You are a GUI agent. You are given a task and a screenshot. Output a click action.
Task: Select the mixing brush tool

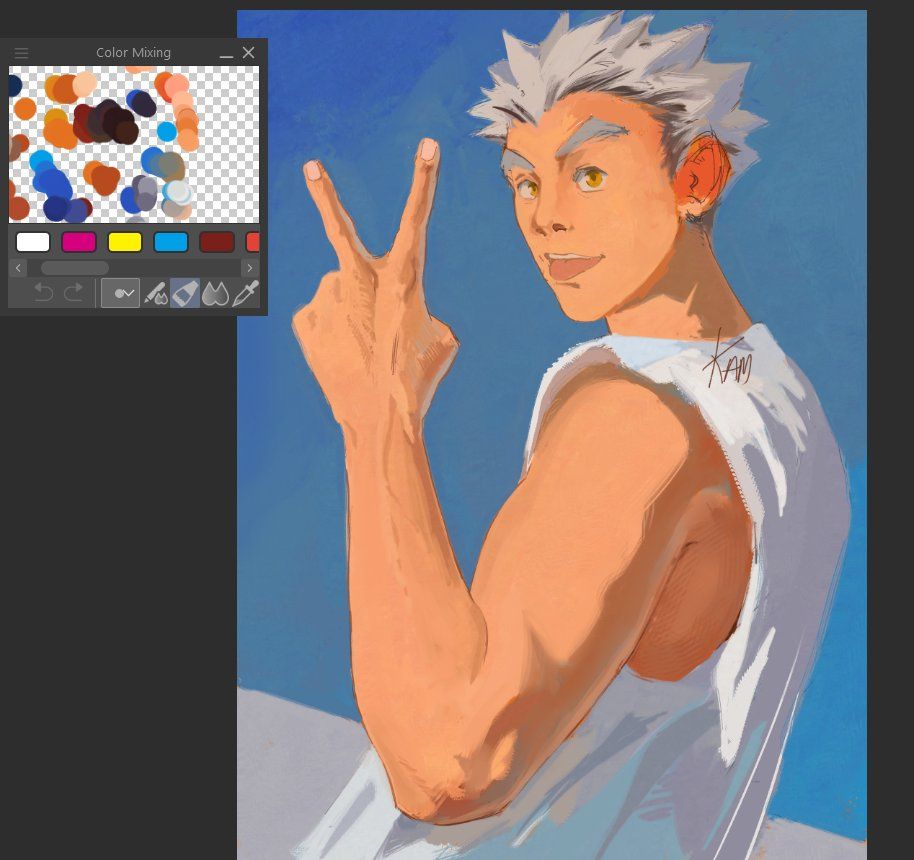coord(156,293)
